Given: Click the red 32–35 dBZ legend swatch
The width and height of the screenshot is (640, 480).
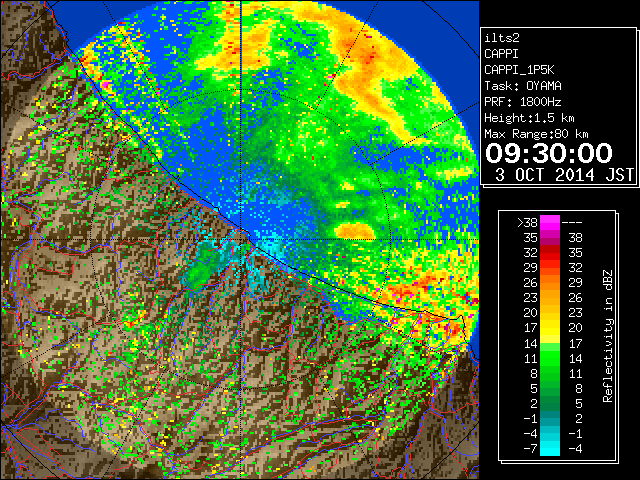Looking at the screenshot, I should pos(550,252).
